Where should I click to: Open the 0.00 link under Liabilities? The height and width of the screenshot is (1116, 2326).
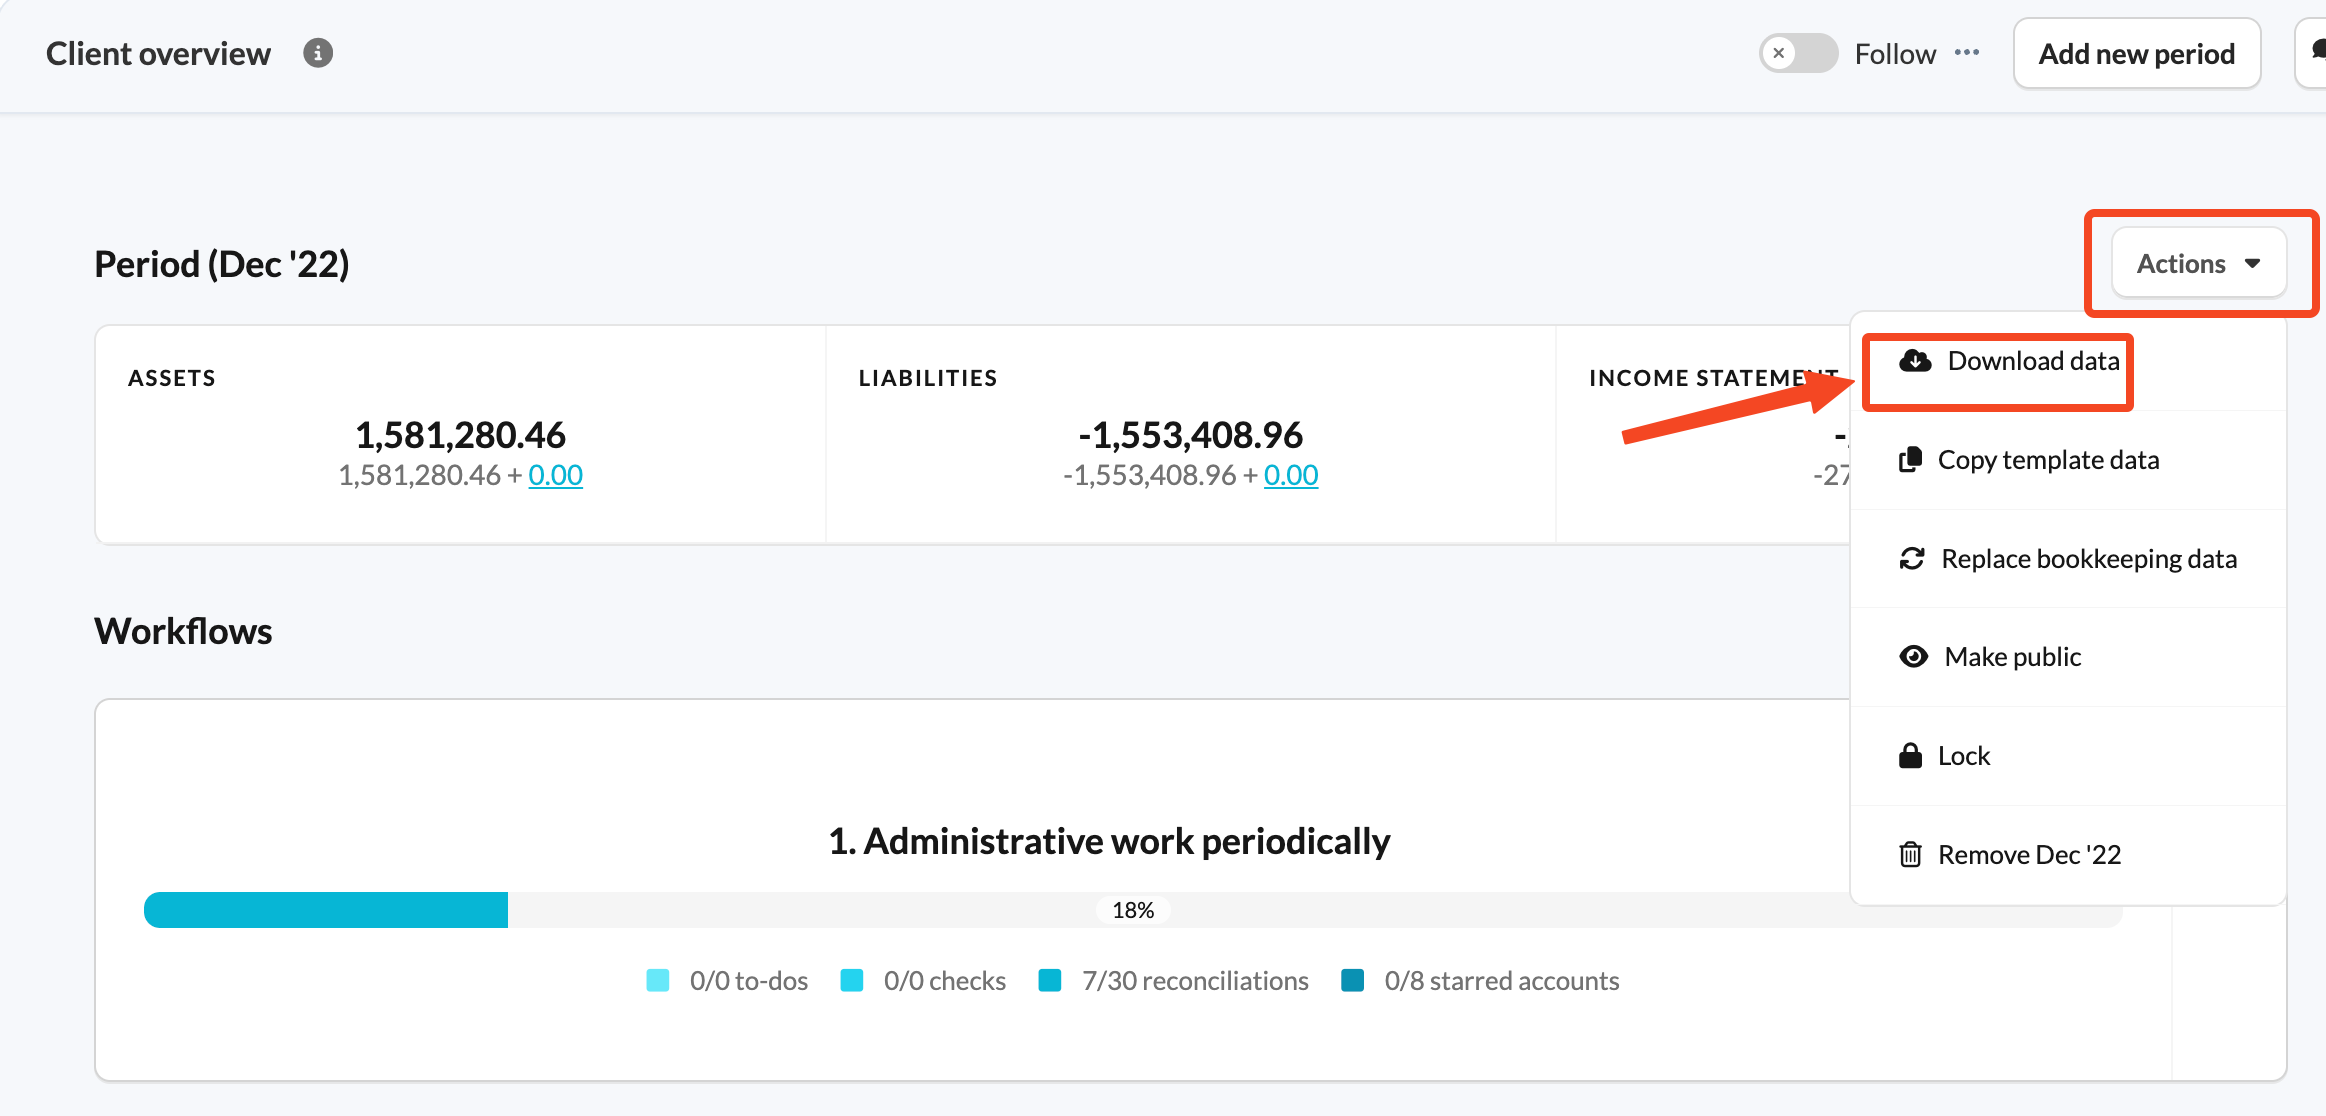(x=1291, y=475)
